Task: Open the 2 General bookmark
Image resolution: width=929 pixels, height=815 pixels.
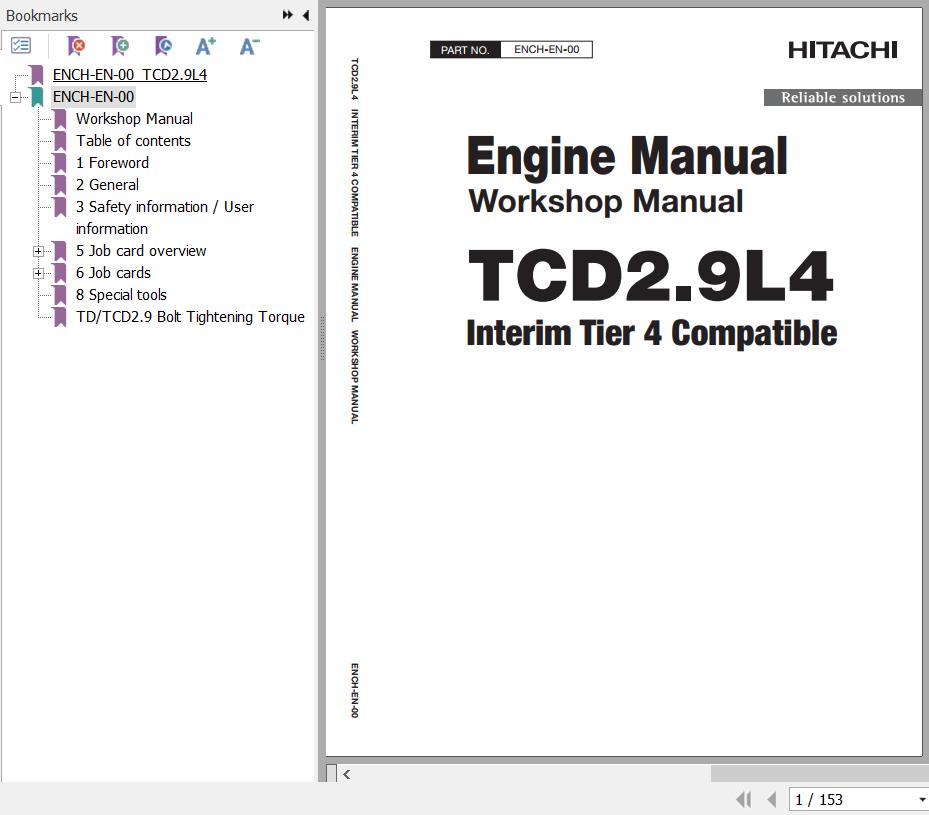Action: pyautogui.click(x=107, y=185)
